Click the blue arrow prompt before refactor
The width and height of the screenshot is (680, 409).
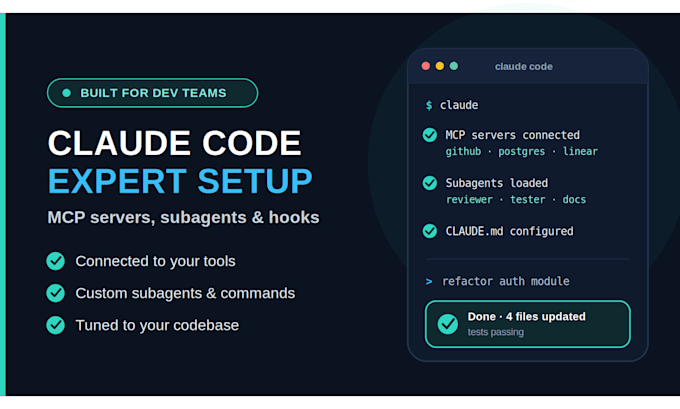click(x=429, y=282)
